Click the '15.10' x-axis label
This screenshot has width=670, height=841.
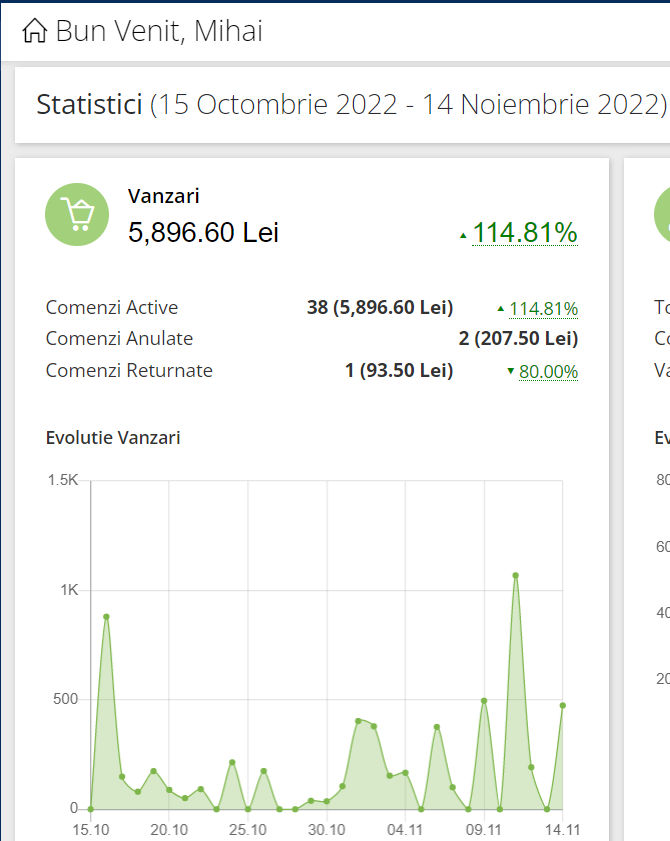tap(91, 830)
